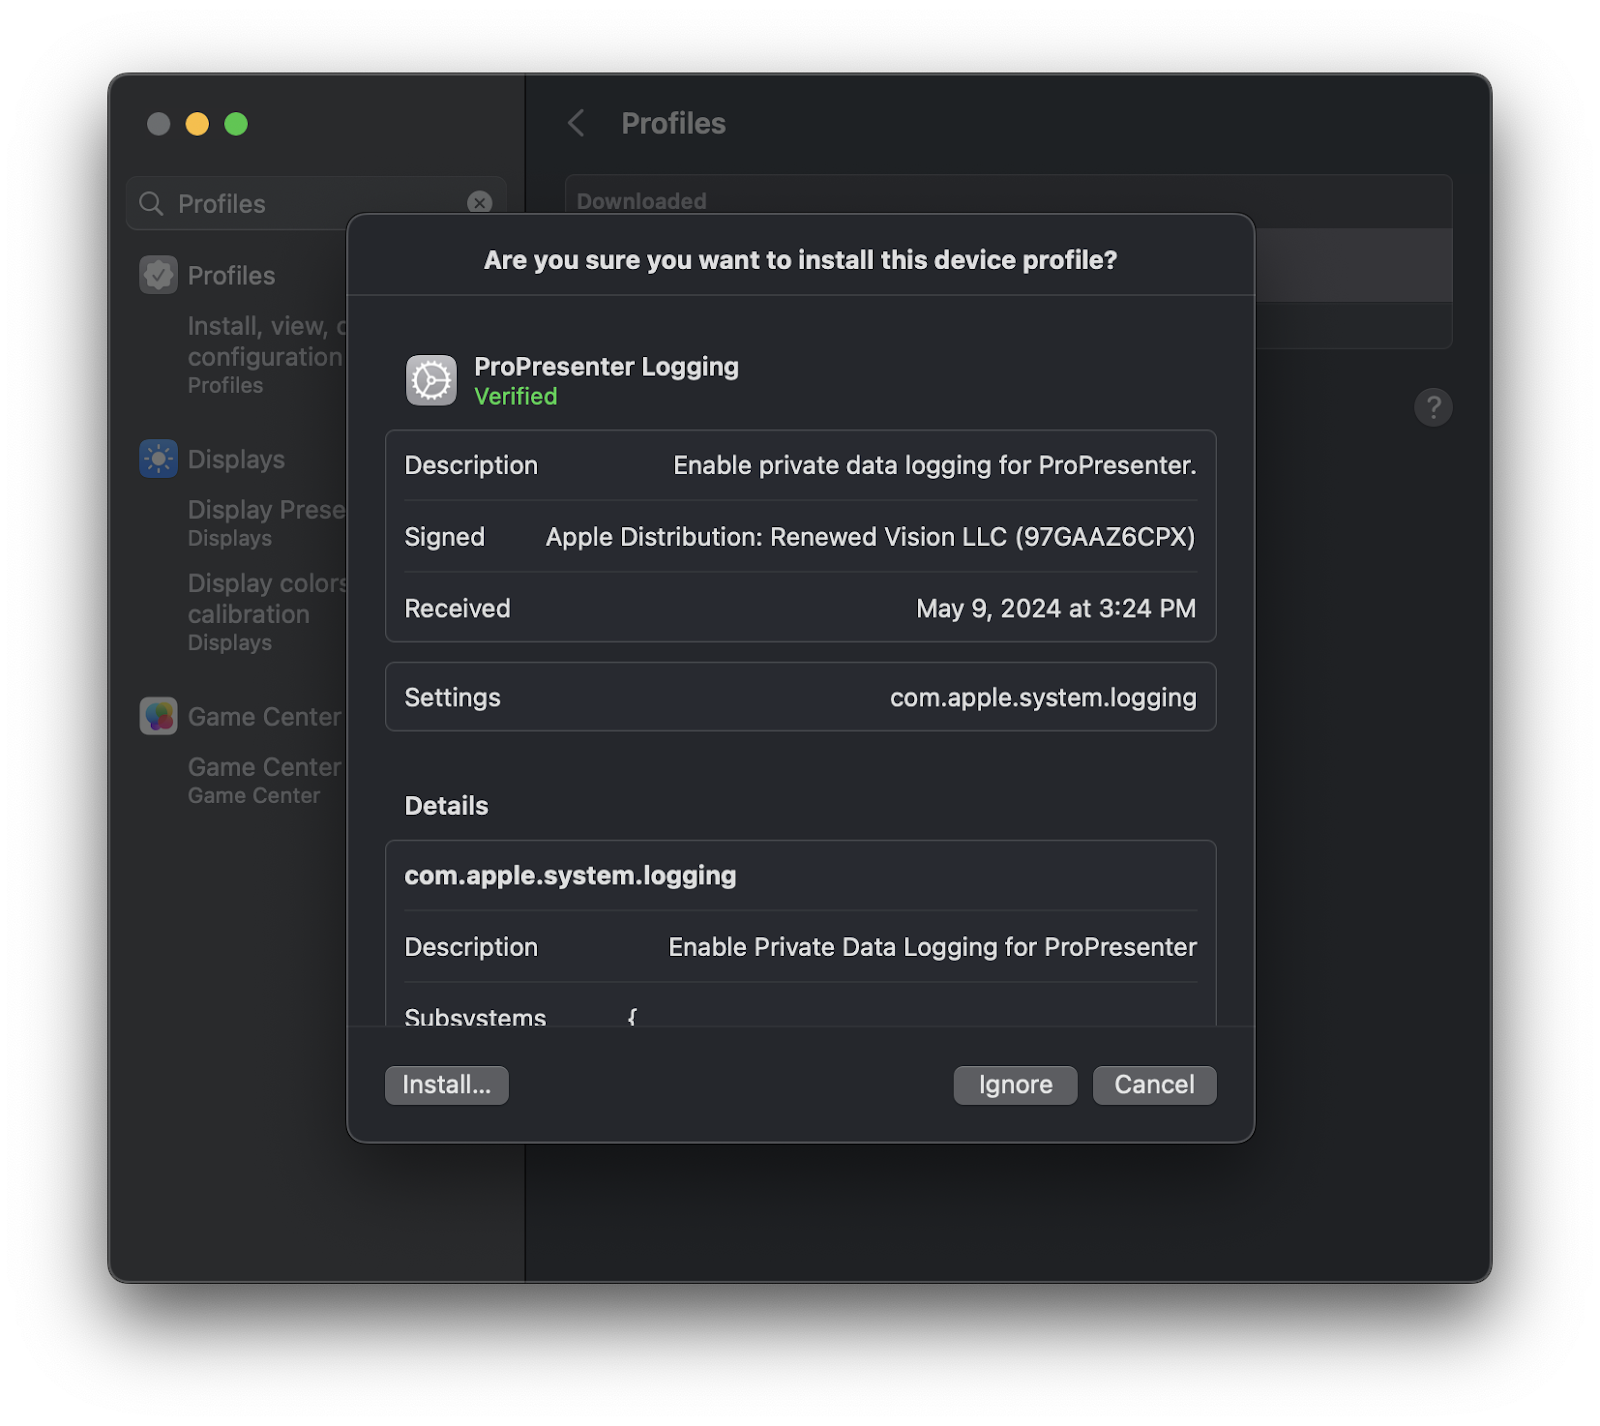Cancel the profile installation dialog
Viewport: 1600px width, 1426px height.
(x=1154, y=1085)
